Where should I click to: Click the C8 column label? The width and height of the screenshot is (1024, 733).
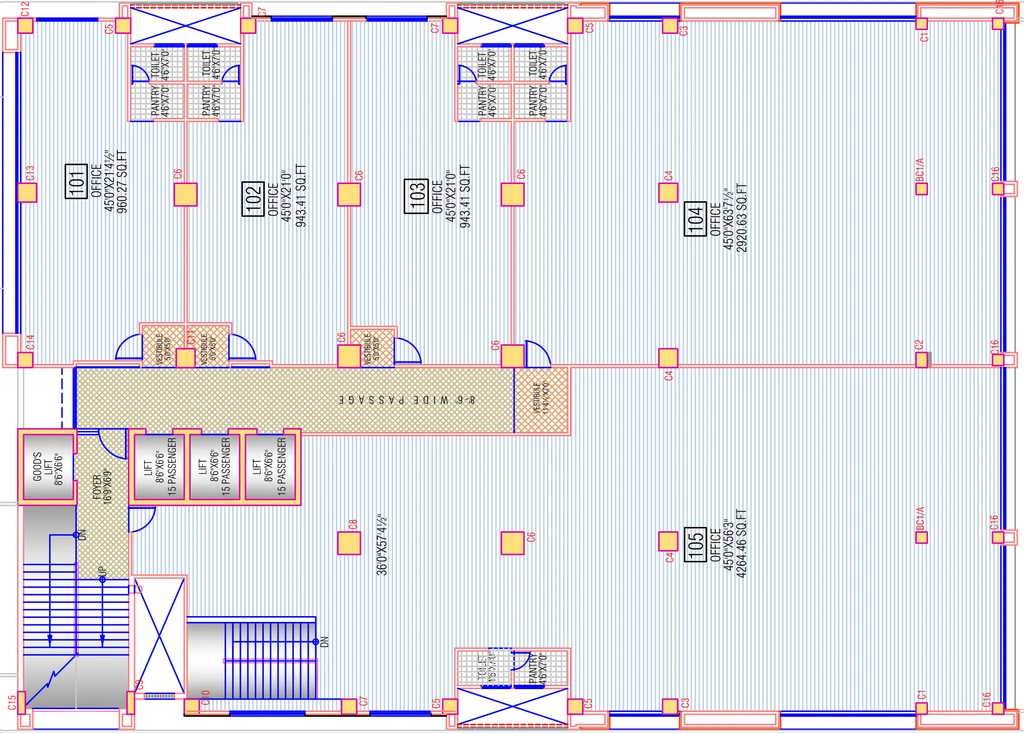point(353,525)
